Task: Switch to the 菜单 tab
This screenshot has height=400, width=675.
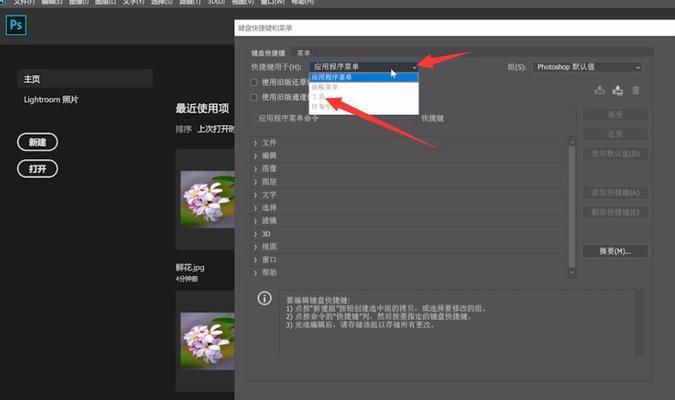Action: [303, 53]
